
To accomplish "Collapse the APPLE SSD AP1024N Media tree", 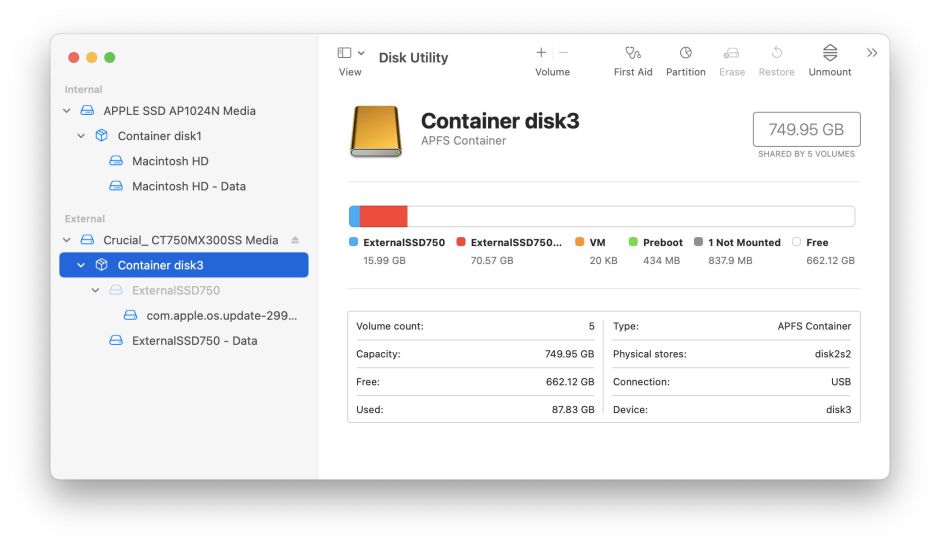I will tap(67, 111).
